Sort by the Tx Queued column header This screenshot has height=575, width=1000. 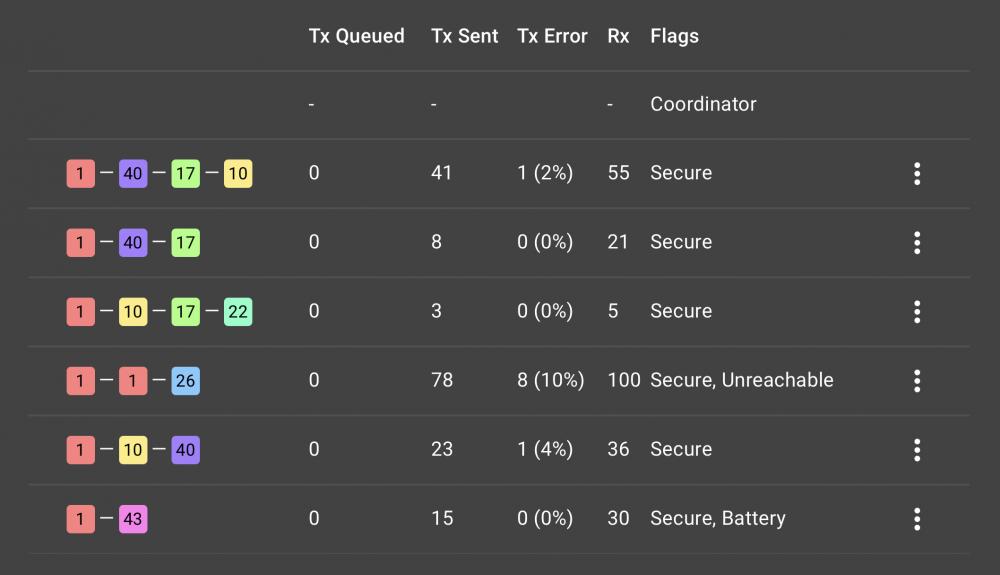pyautogui.click(x=357, y=36)
